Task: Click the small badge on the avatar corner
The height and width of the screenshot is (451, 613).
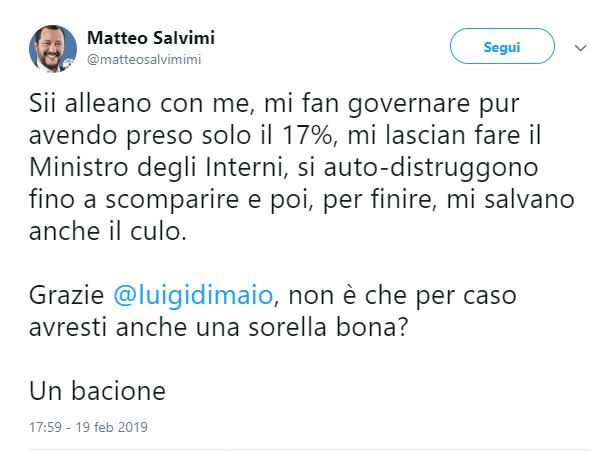Action: [x=69, y=64]
